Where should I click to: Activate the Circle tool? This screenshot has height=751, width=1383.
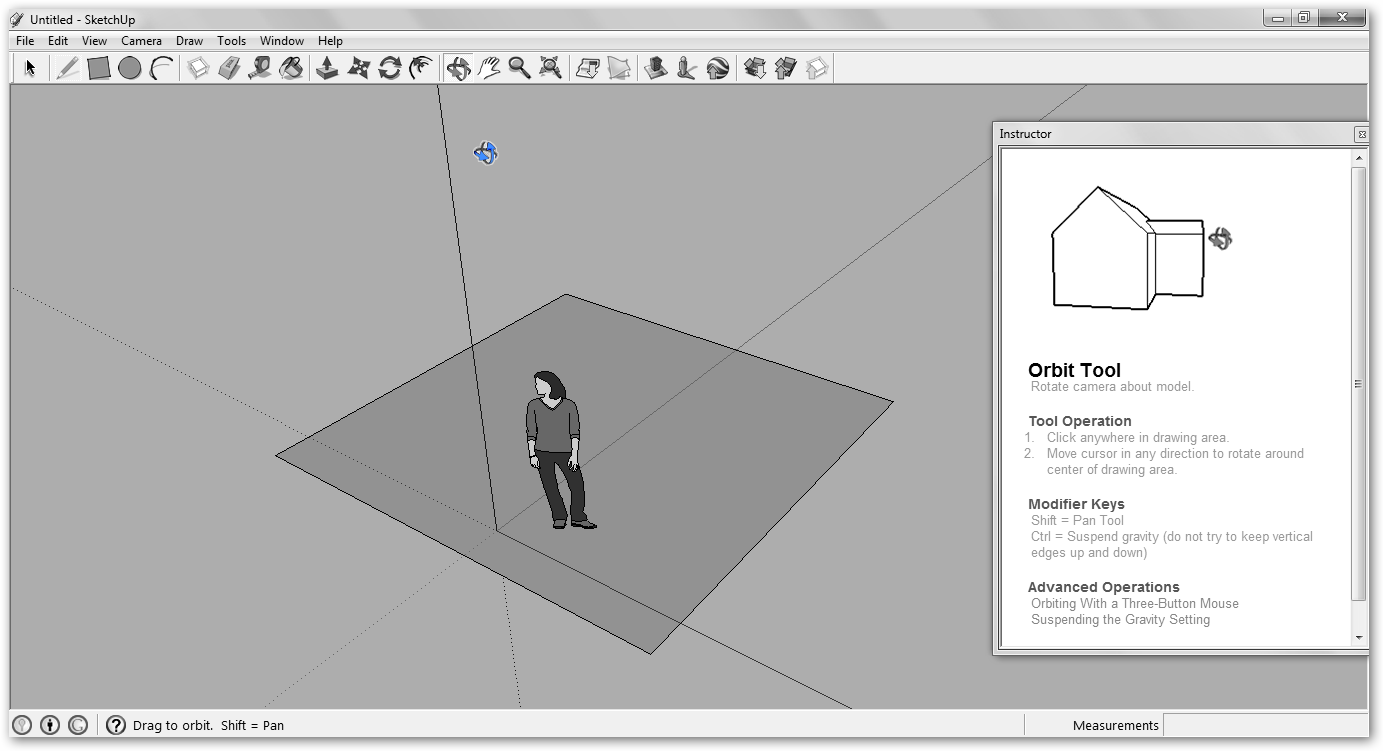(129, 68)
